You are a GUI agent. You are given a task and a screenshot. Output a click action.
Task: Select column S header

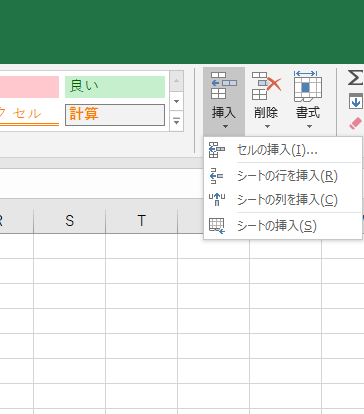click(x=69, y=221)
